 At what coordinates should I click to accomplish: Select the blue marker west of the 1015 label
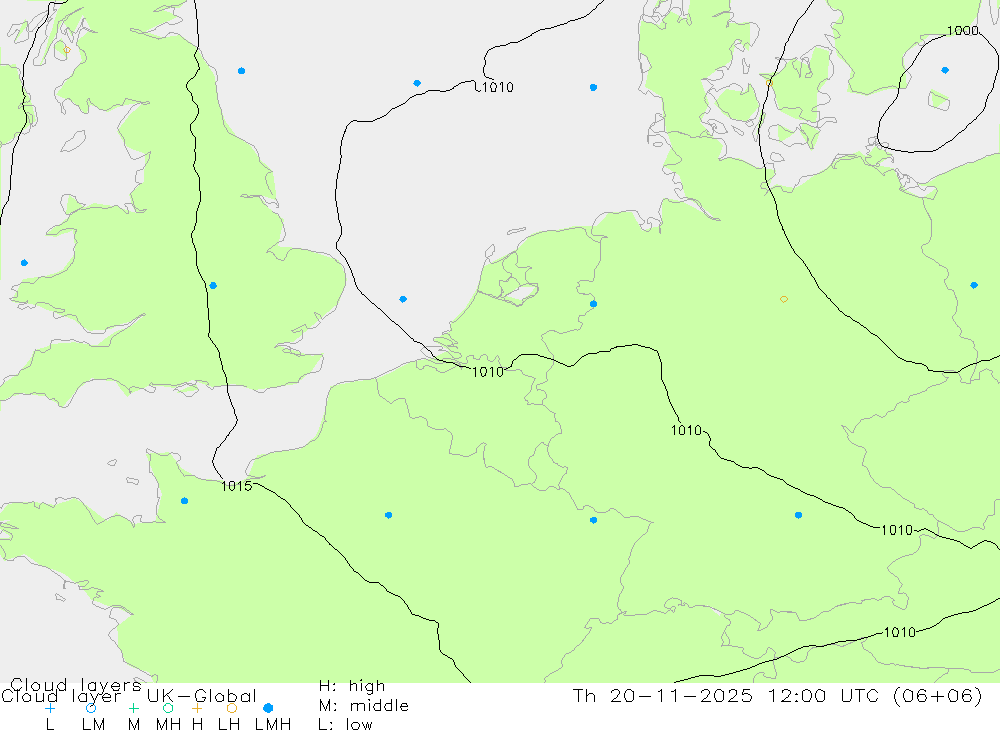(184, 501)
